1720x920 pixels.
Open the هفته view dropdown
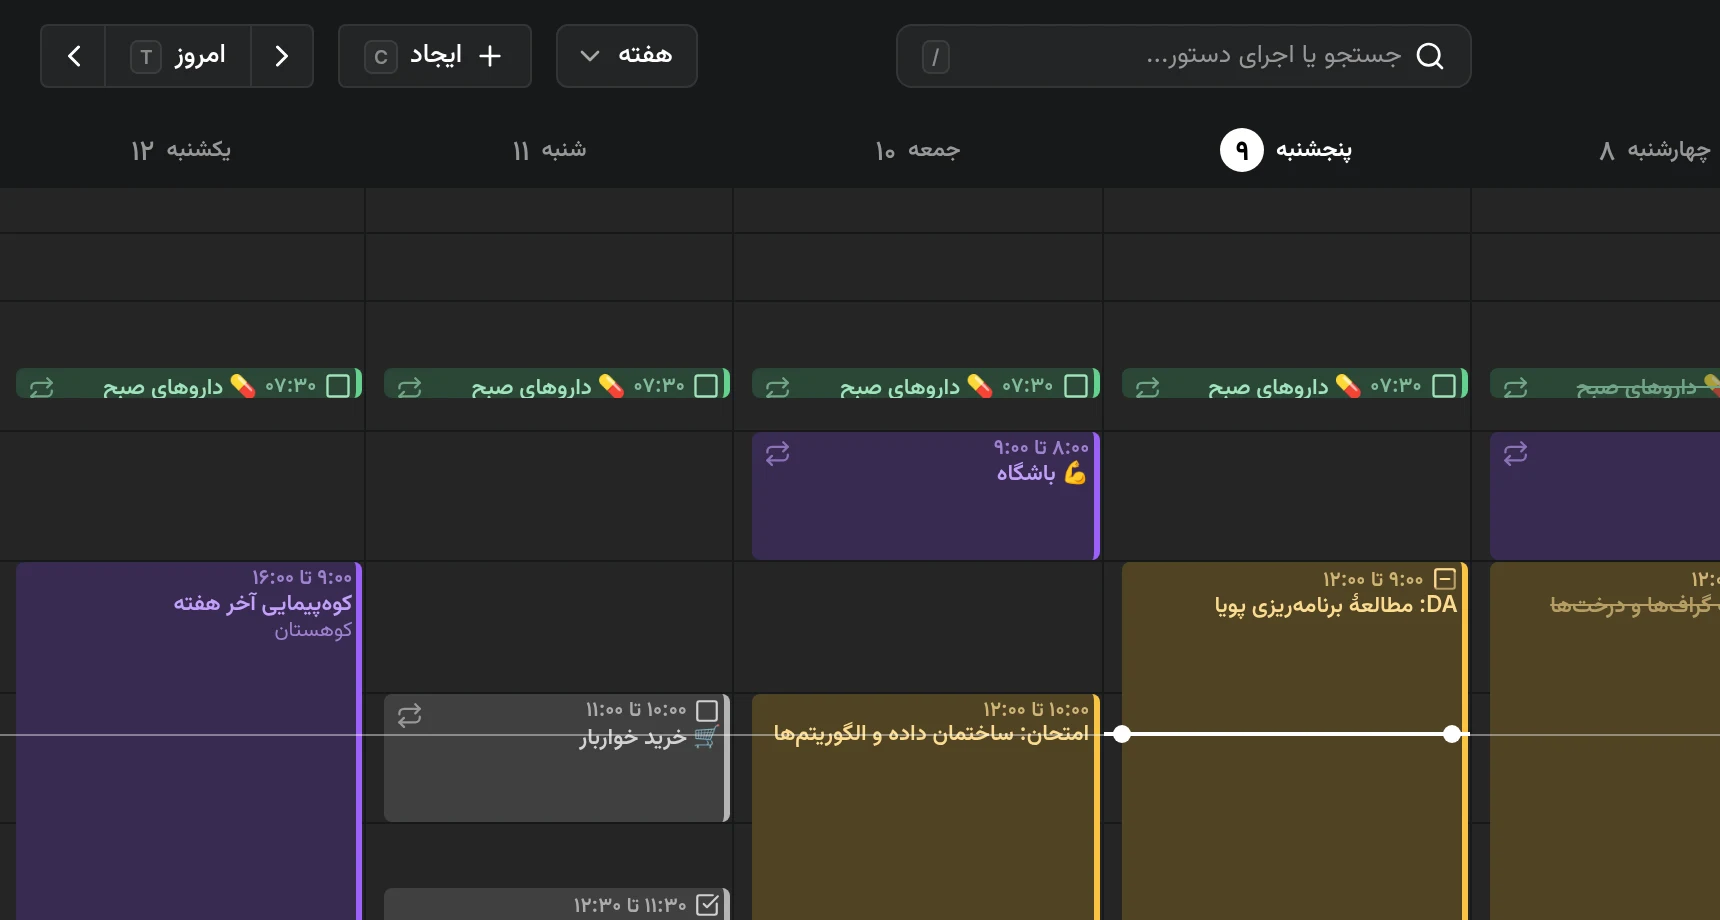627,56
